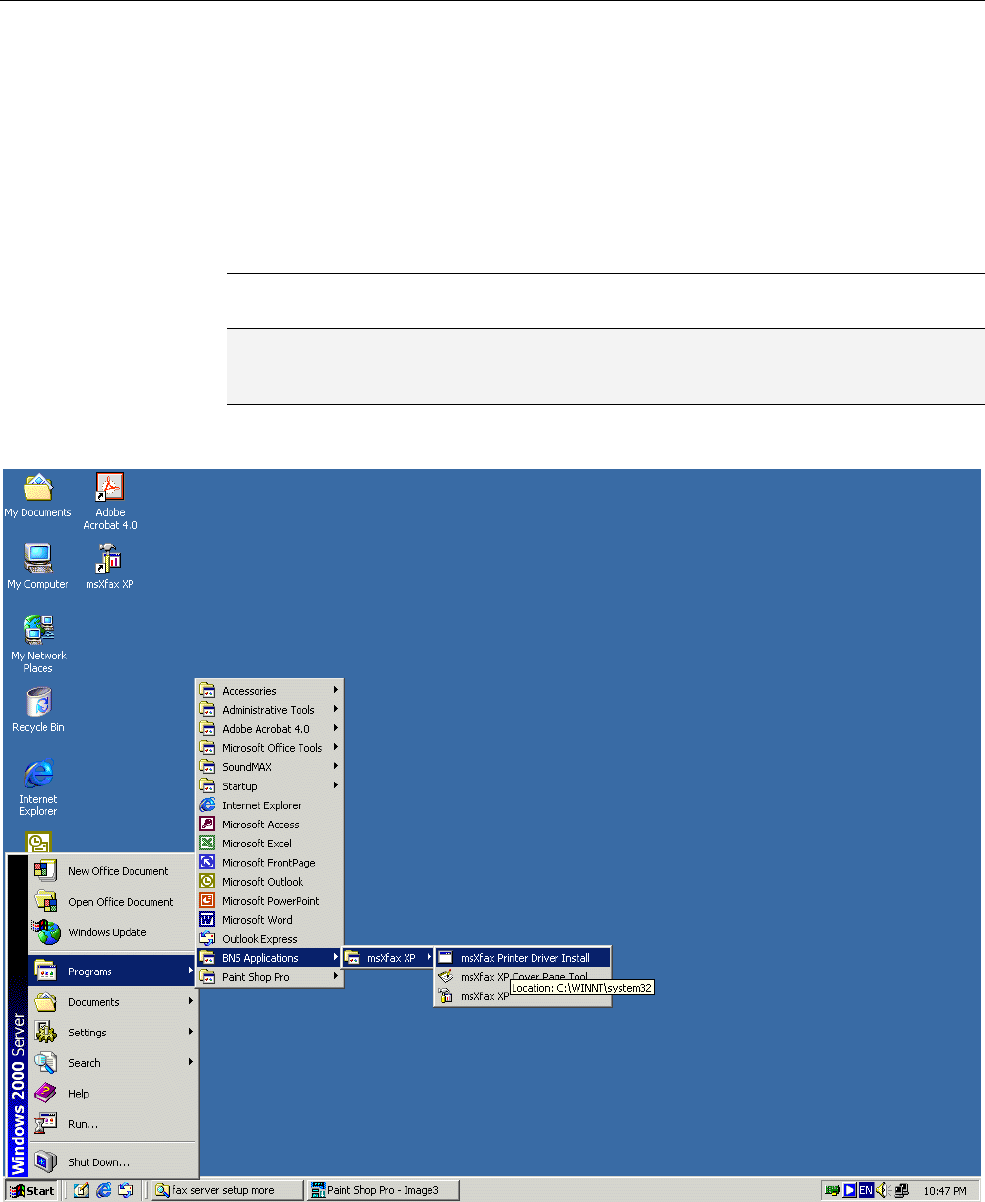Image resolution: width=985 pixels, height=1202 pixels.
Task: Click the connection status tray icon beside clock
Action: click(x=901, y=1190)
